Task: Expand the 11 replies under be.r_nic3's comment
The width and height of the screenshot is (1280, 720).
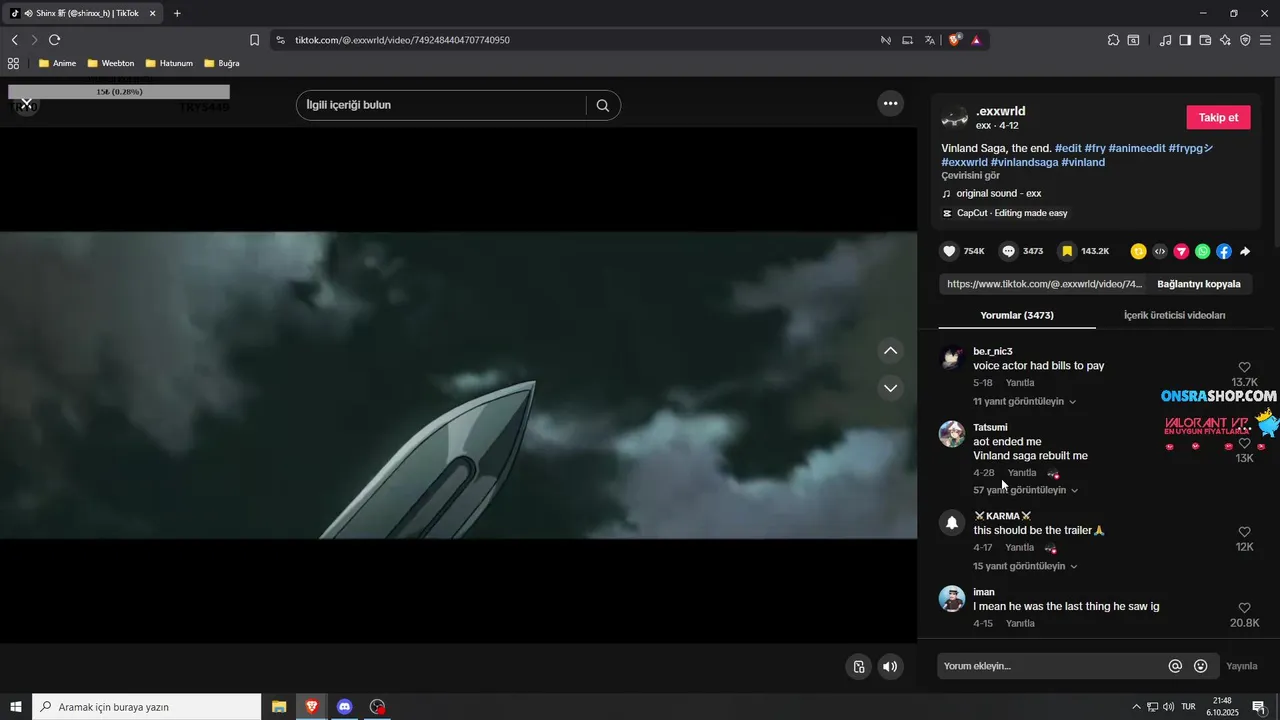Action: point(1025,401)
